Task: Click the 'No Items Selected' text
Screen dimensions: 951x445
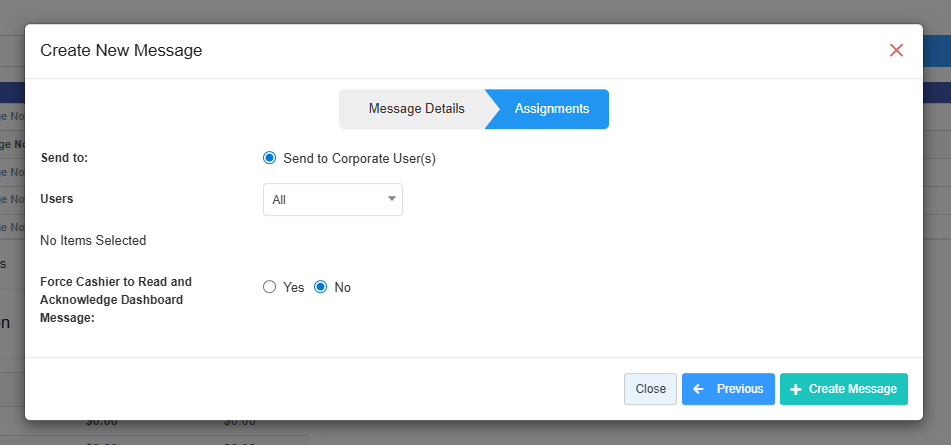Action: (x=93, y=240)
